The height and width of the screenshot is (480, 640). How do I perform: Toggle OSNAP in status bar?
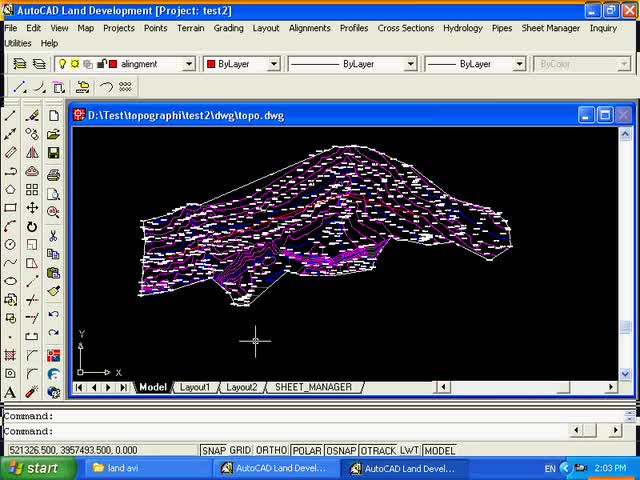tap(341, 450)
